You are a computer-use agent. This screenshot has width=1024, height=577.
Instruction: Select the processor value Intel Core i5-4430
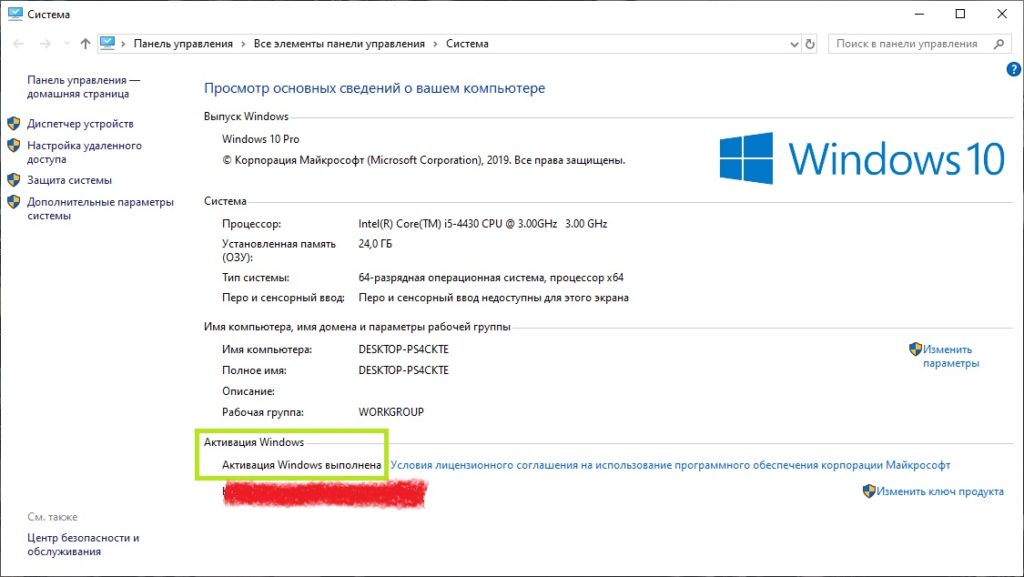(x=483, y=224)
